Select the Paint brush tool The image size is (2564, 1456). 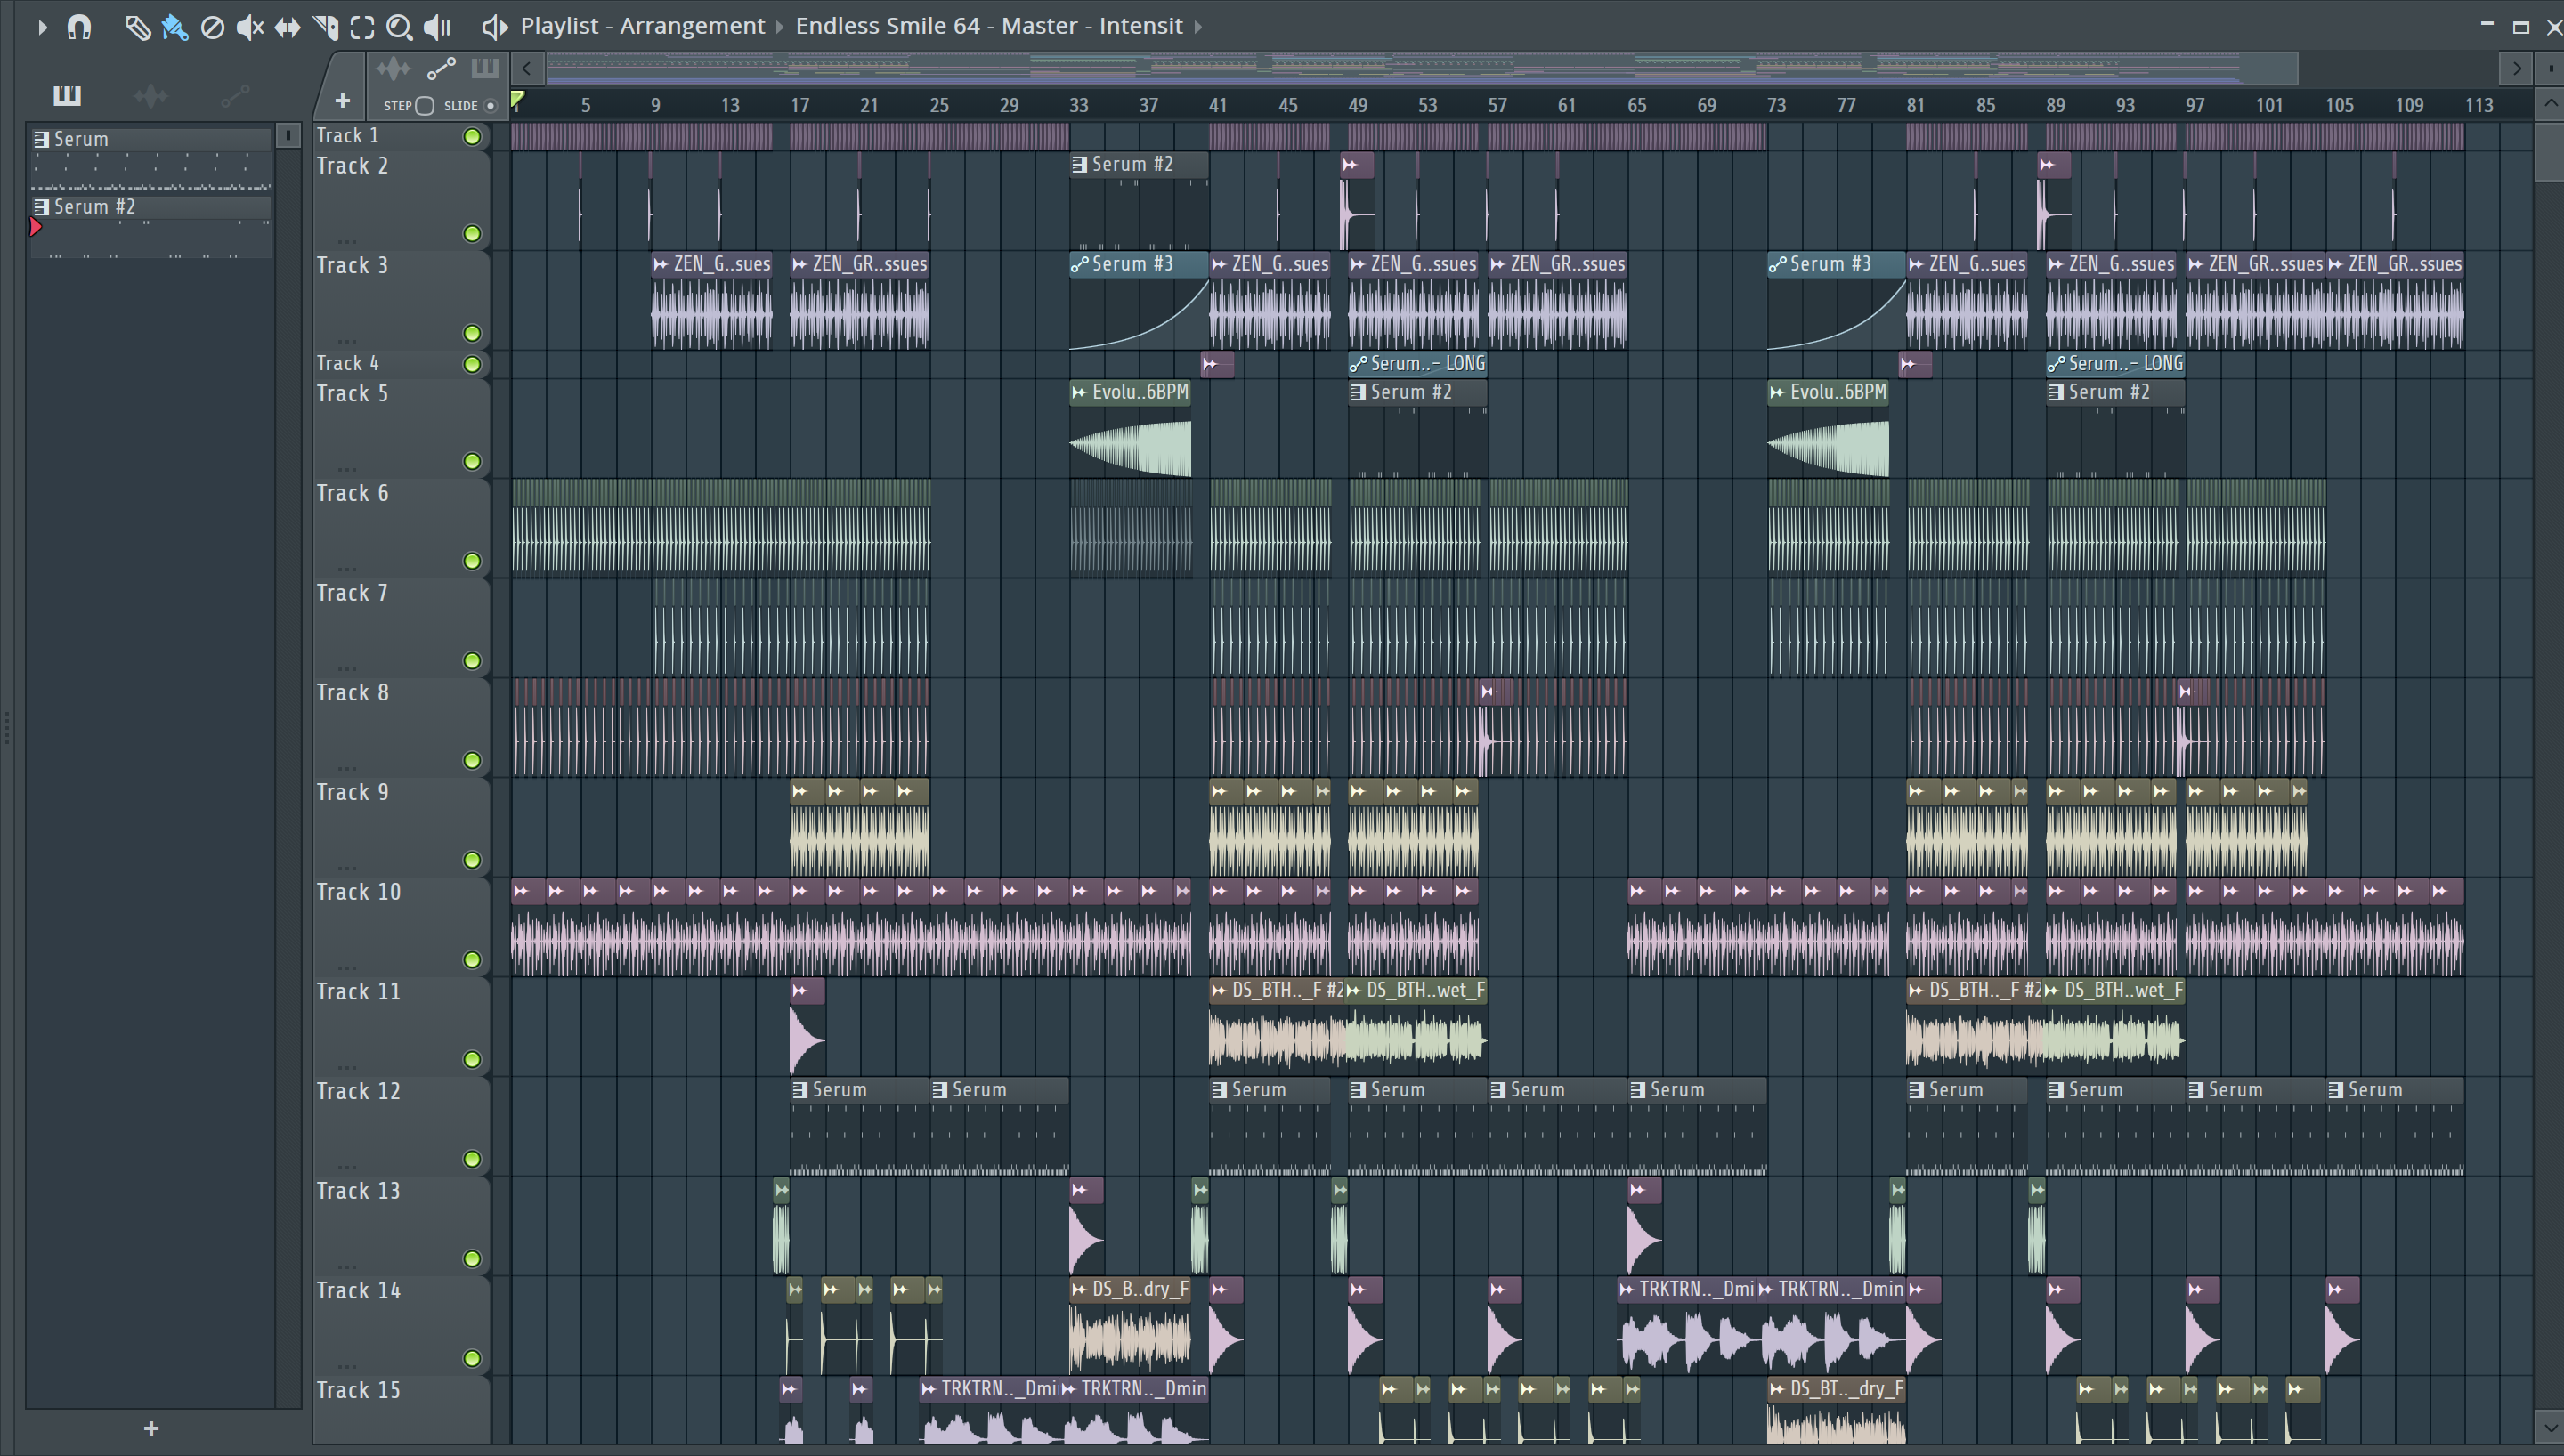pos(175,27)
